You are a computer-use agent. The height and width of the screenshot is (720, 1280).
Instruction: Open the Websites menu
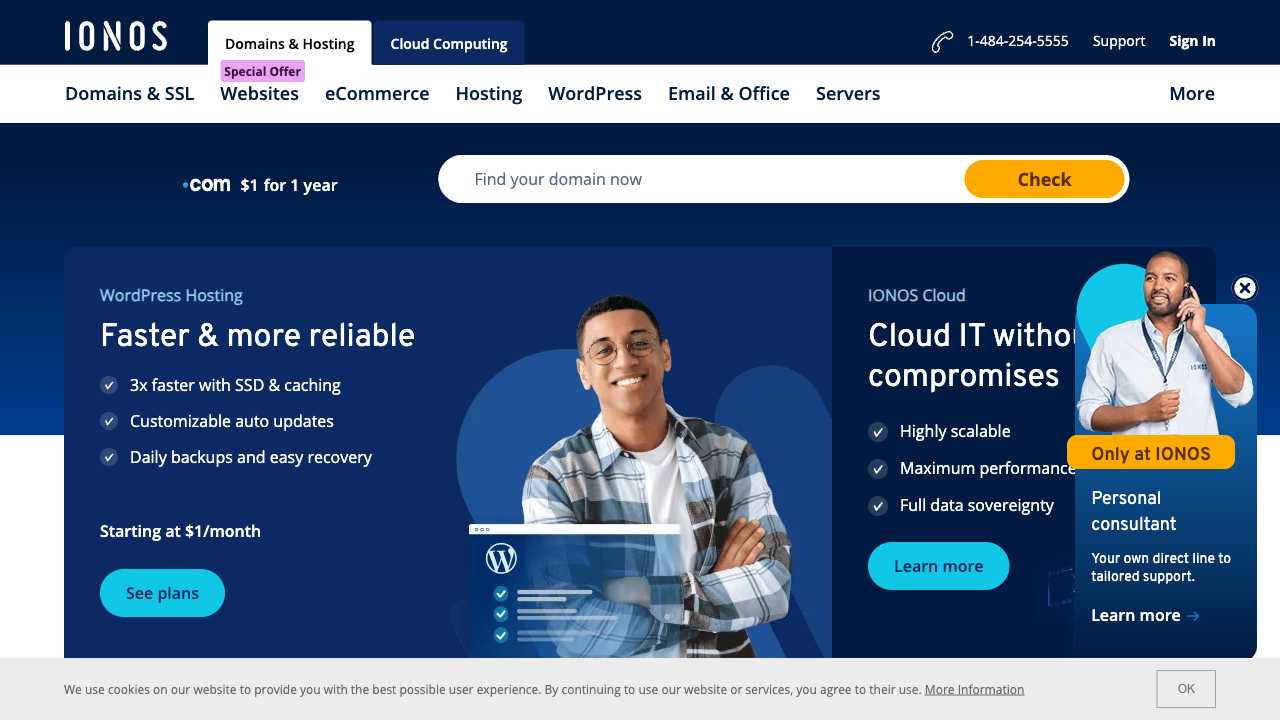(260, 94)
